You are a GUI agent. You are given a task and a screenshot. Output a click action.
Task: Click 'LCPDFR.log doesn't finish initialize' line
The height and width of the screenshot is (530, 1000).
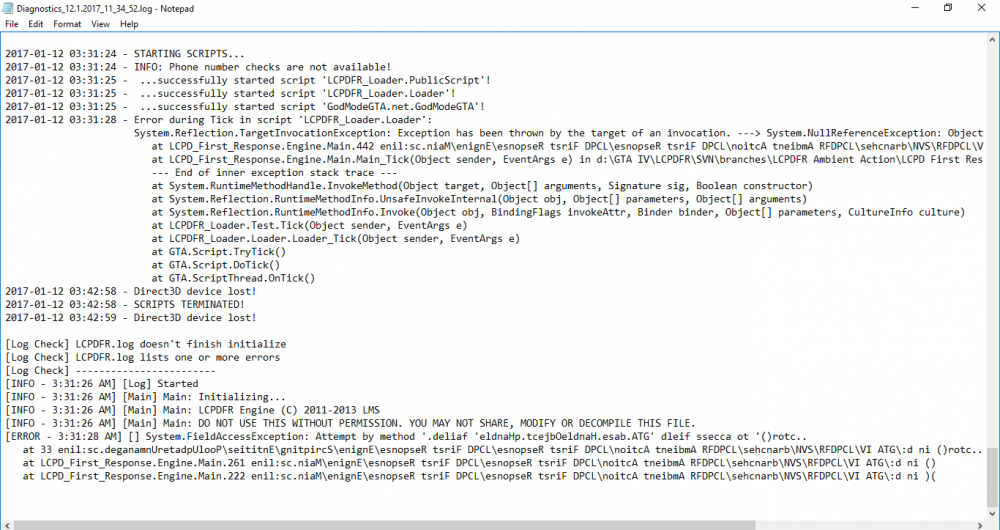point(145,344)
